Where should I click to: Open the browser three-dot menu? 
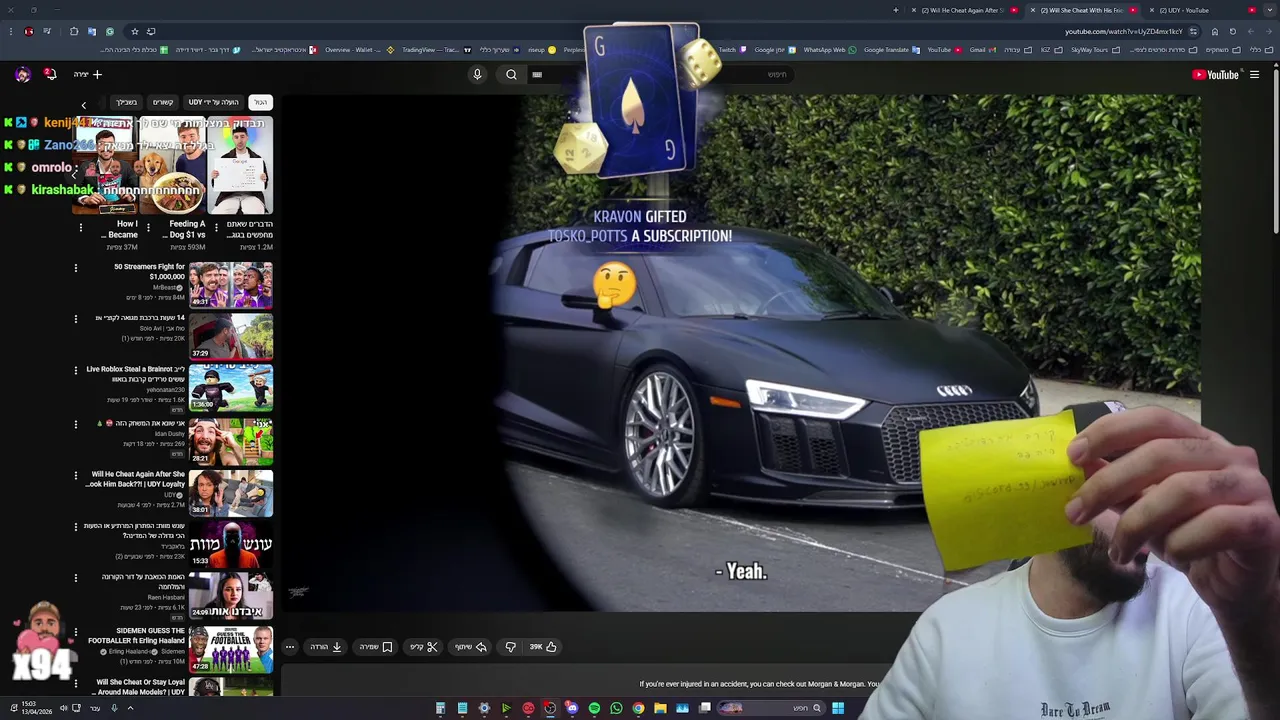[x=11, y=31]
